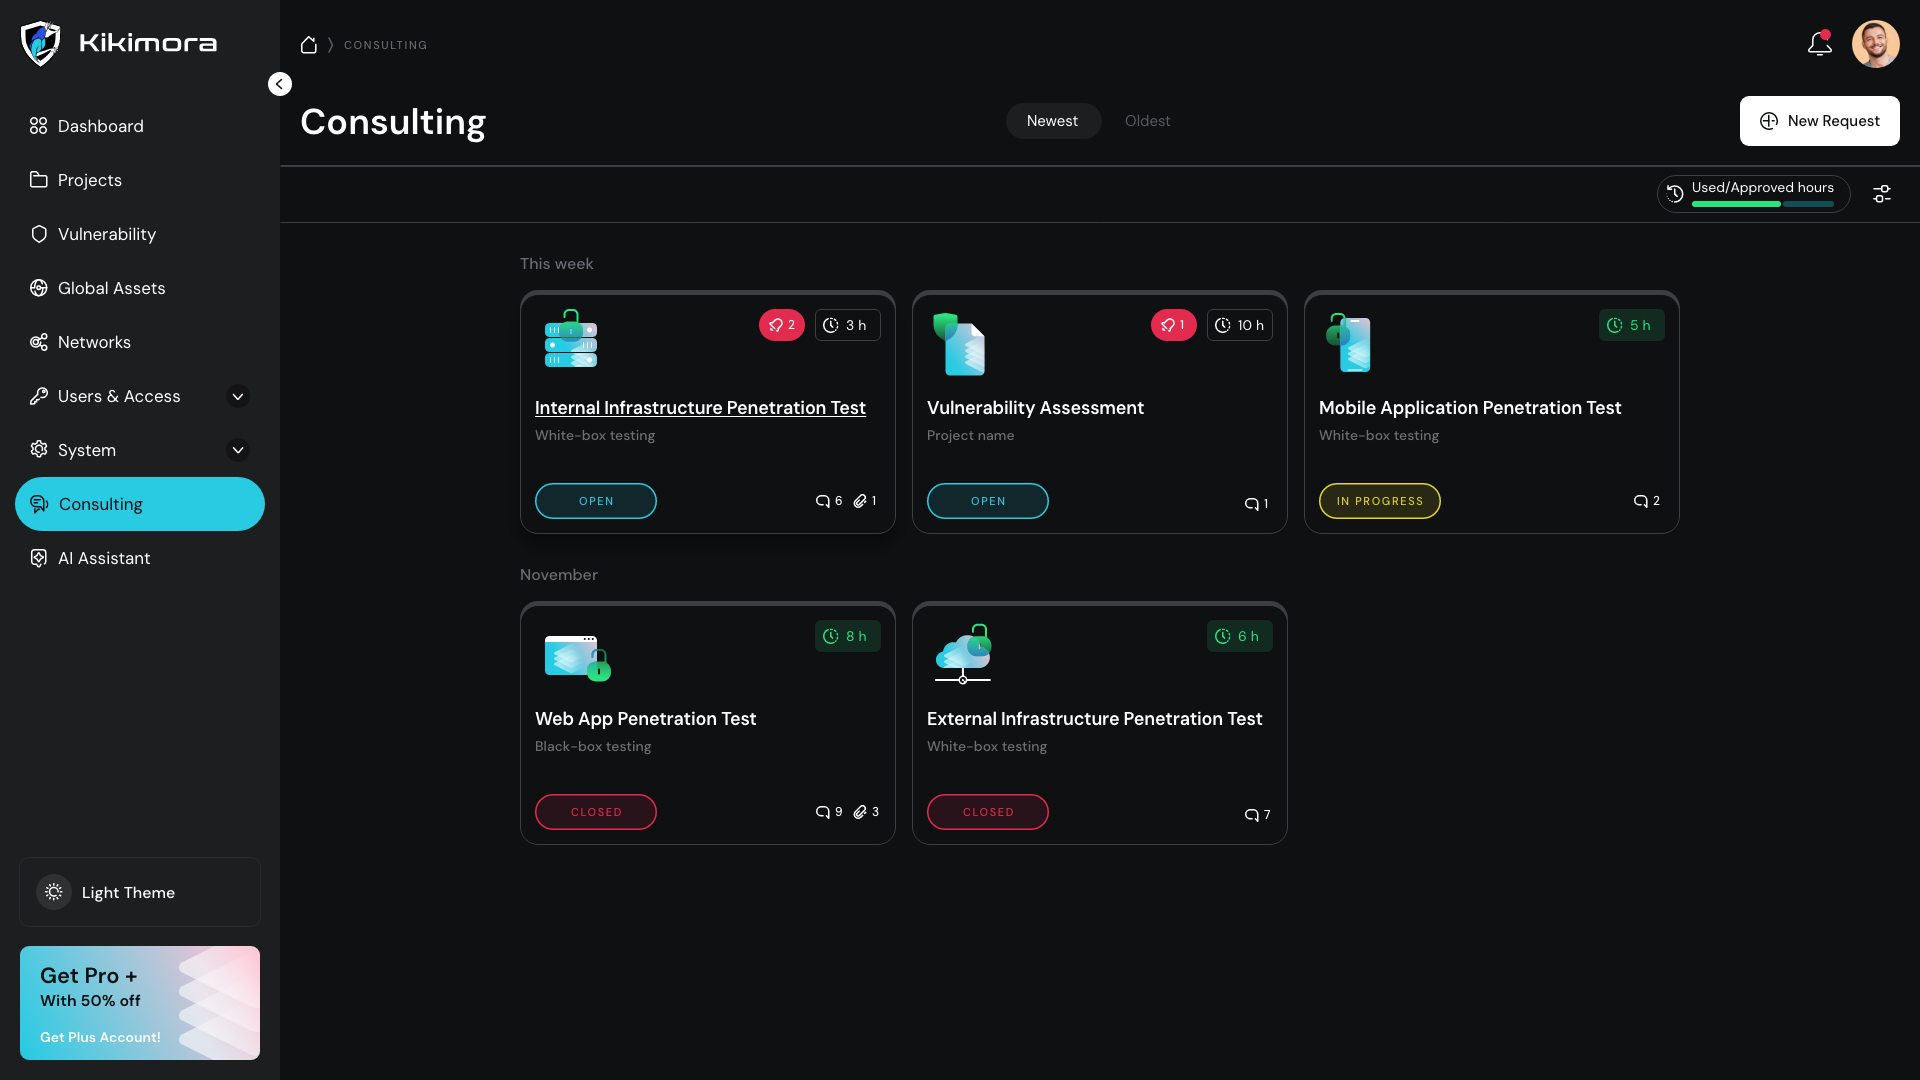Open the Vulnerability Assessment card title
1920x1080 pixels.
[x=1035, y=408]
